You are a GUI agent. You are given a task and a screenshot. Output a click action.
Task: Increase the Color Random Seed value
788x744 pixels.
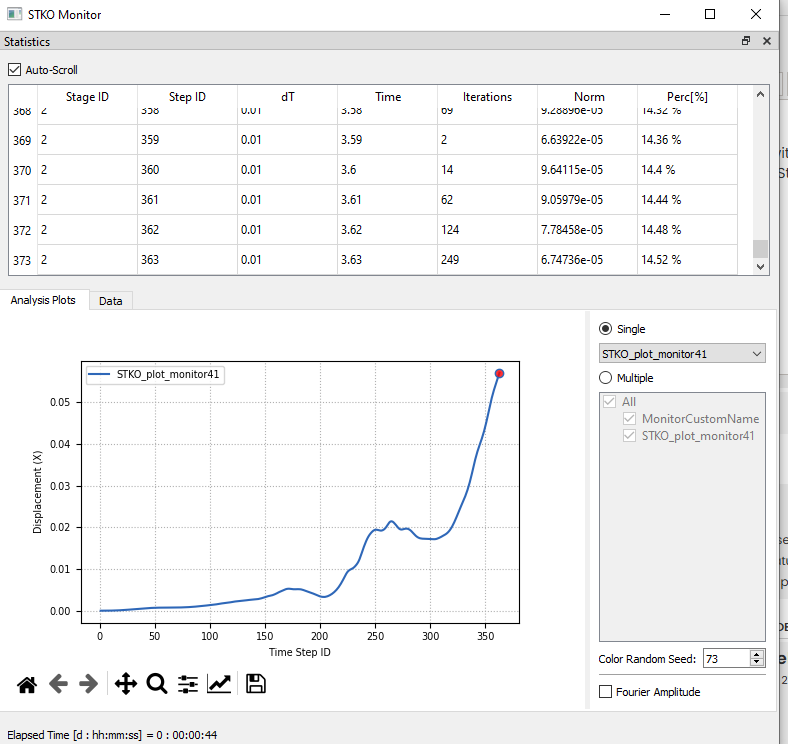[x=757, y=654]
